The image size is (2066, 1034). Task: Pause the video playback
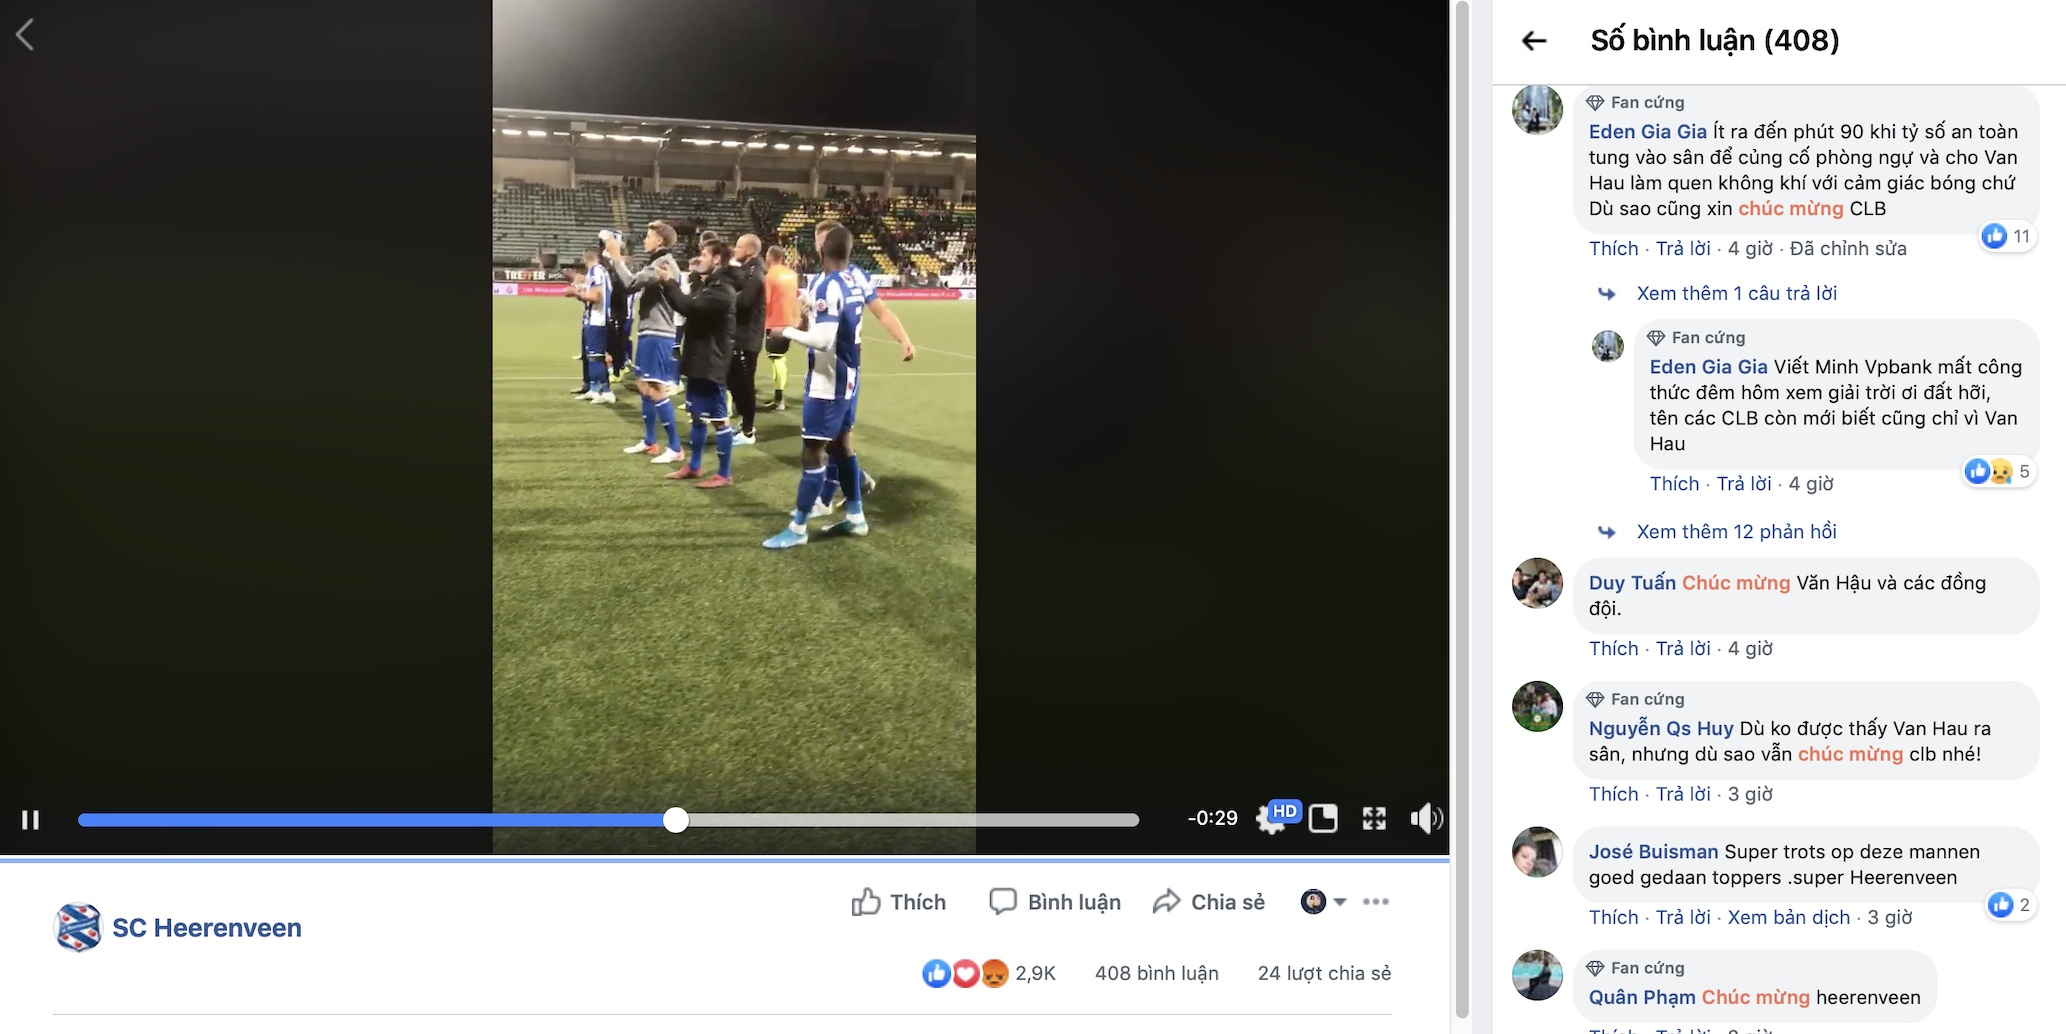tap(31, 820)
